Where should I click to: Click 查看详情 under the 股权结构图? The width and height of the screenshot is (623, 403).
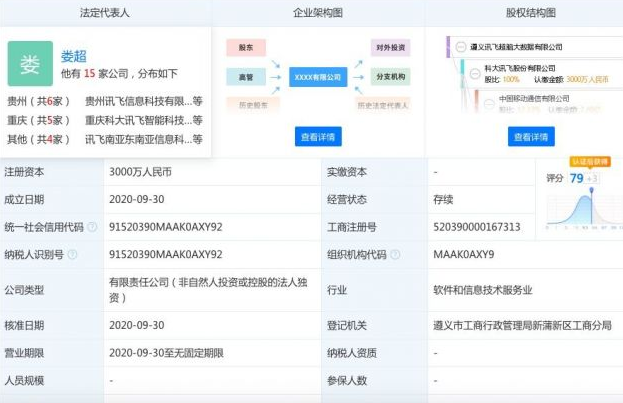coord(531,136)
